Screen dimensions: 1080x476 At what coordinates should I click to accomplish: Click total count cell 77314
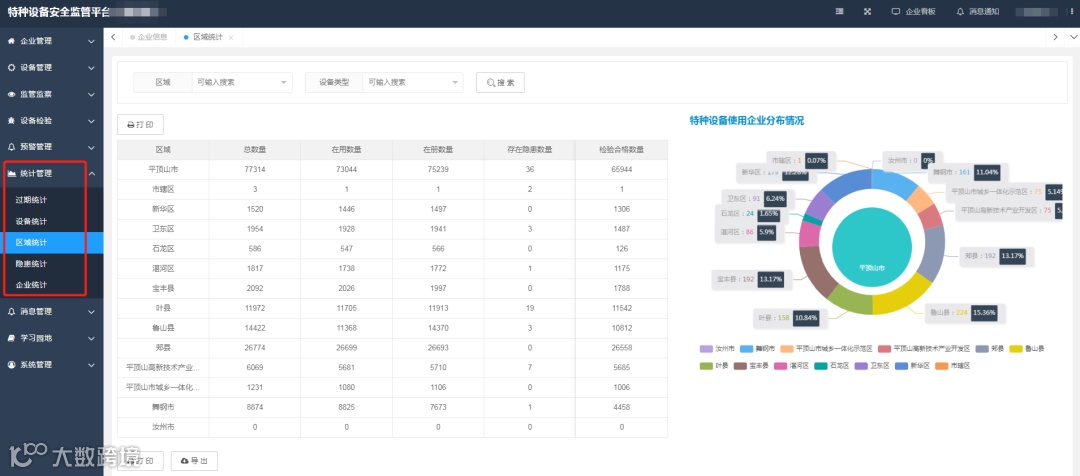pos(255,169)
